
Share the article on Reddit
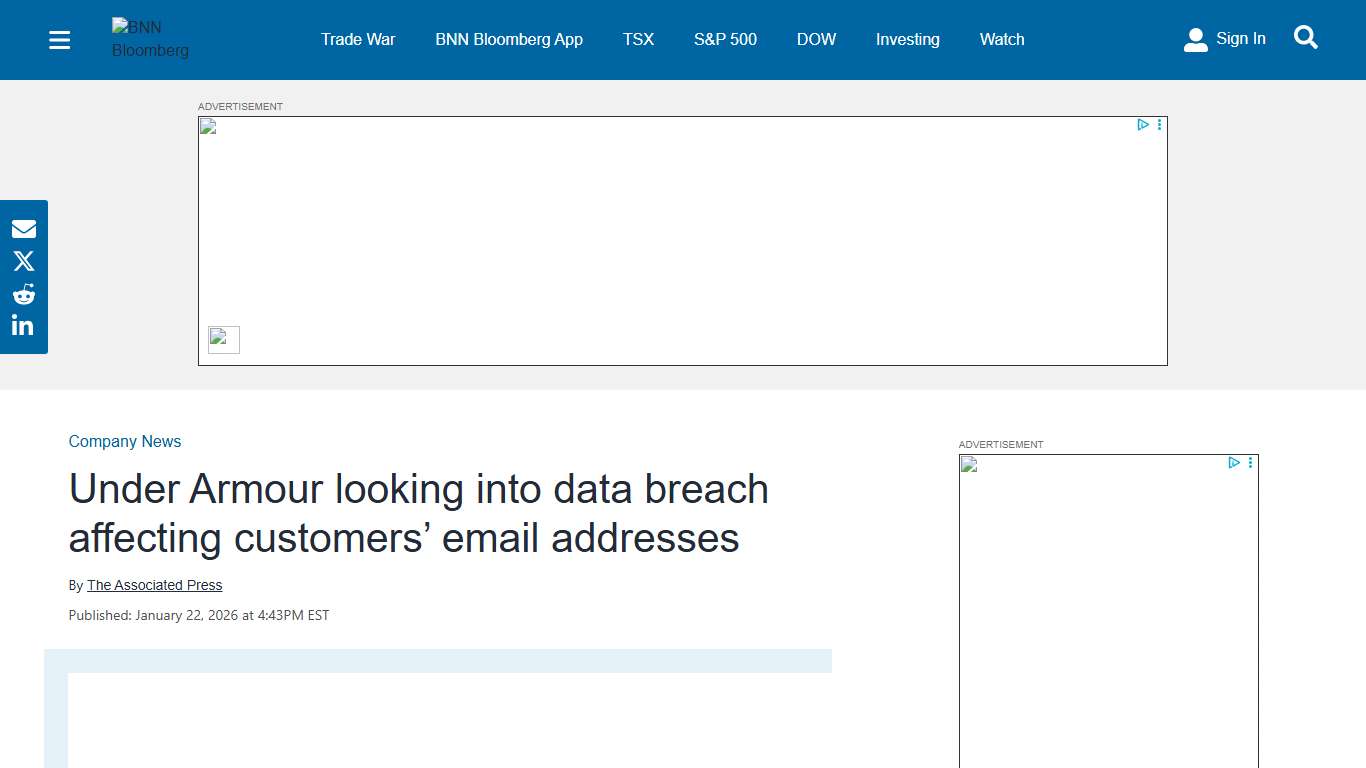click(23, 293)
